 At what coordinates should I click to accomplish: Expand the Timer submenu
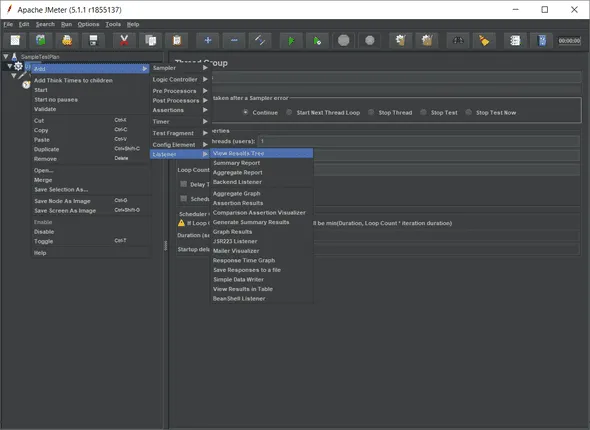pos(180,122)
